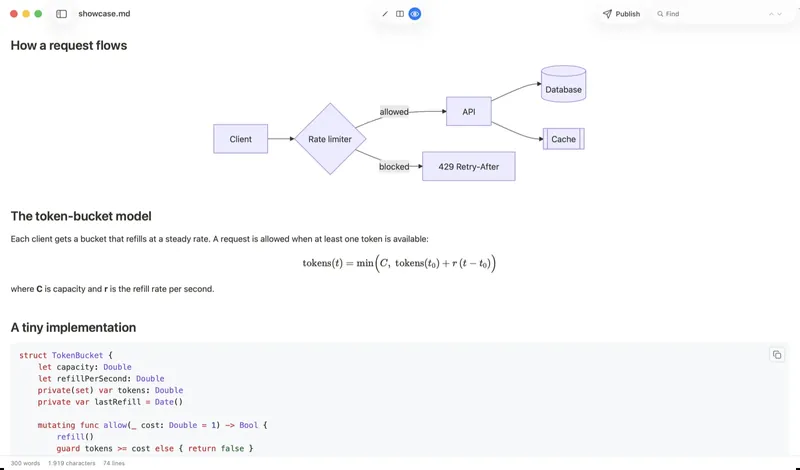800x470 pixels.
Task: Go to previous find match arrow
Action: click(x=771, y=14)
